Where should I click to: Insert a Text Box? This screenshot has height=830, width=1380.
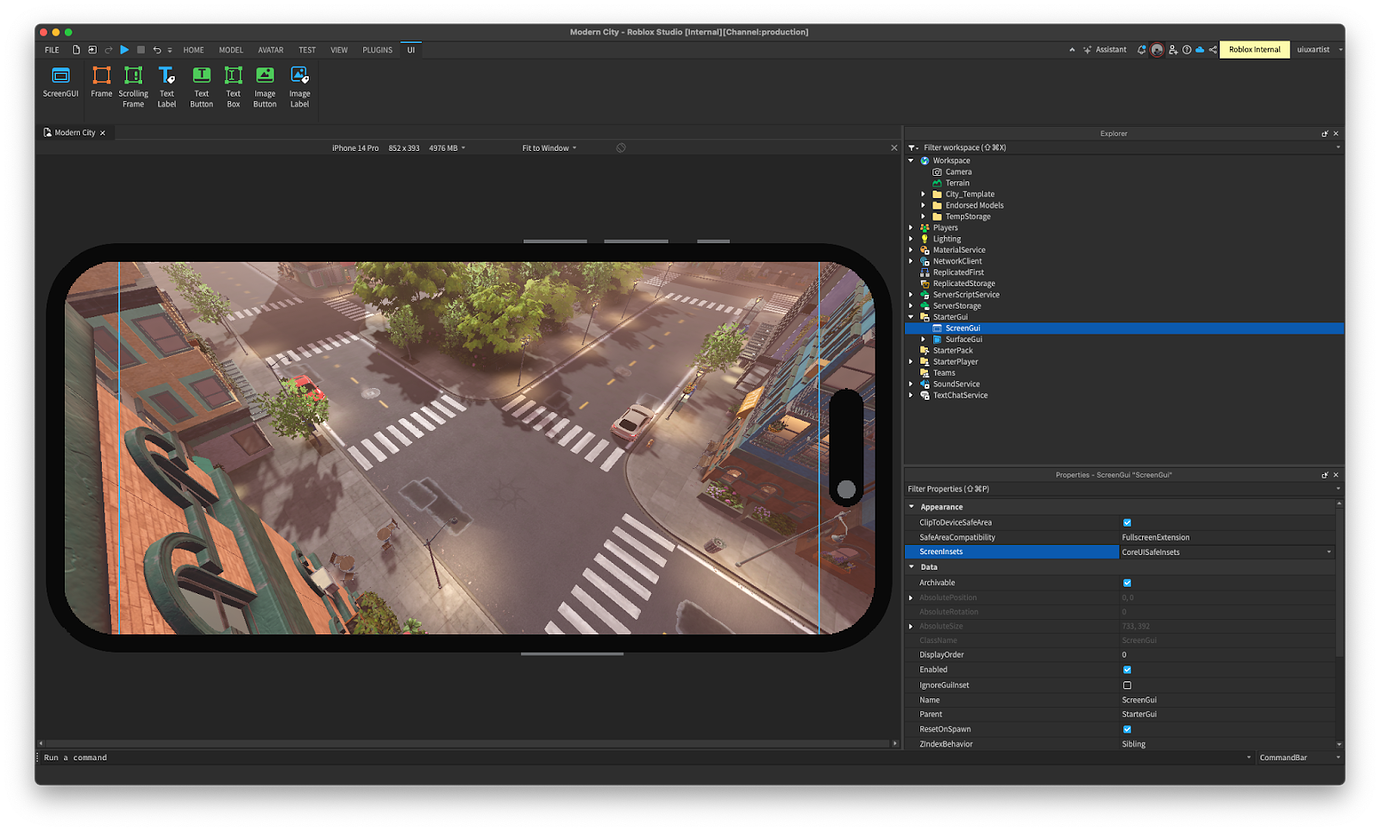(x=233, y=85)
